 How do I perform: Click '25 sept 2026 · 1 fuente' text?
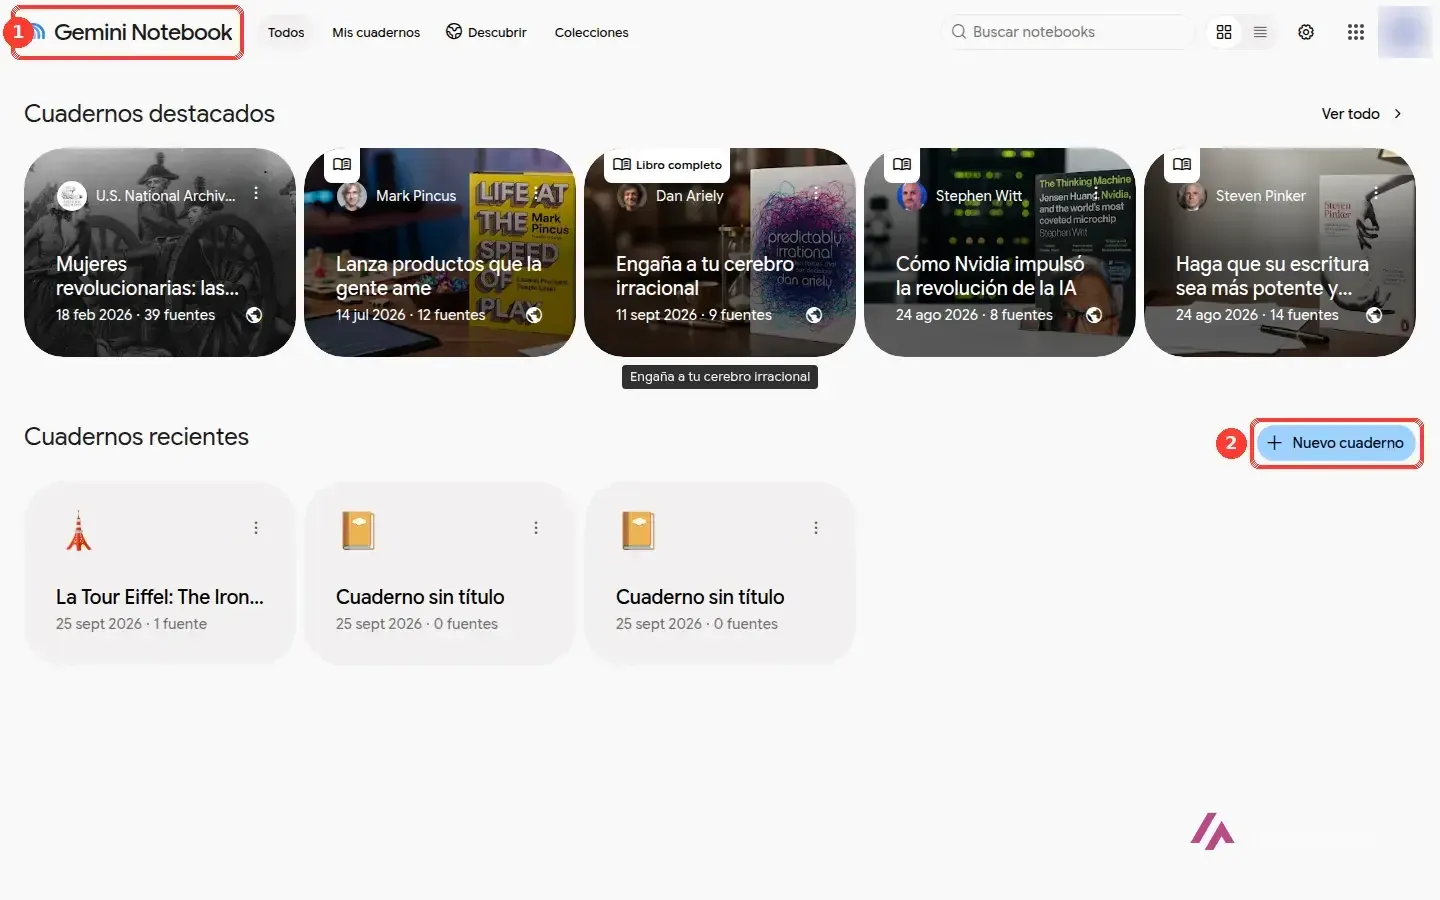(x=131, y=624)
